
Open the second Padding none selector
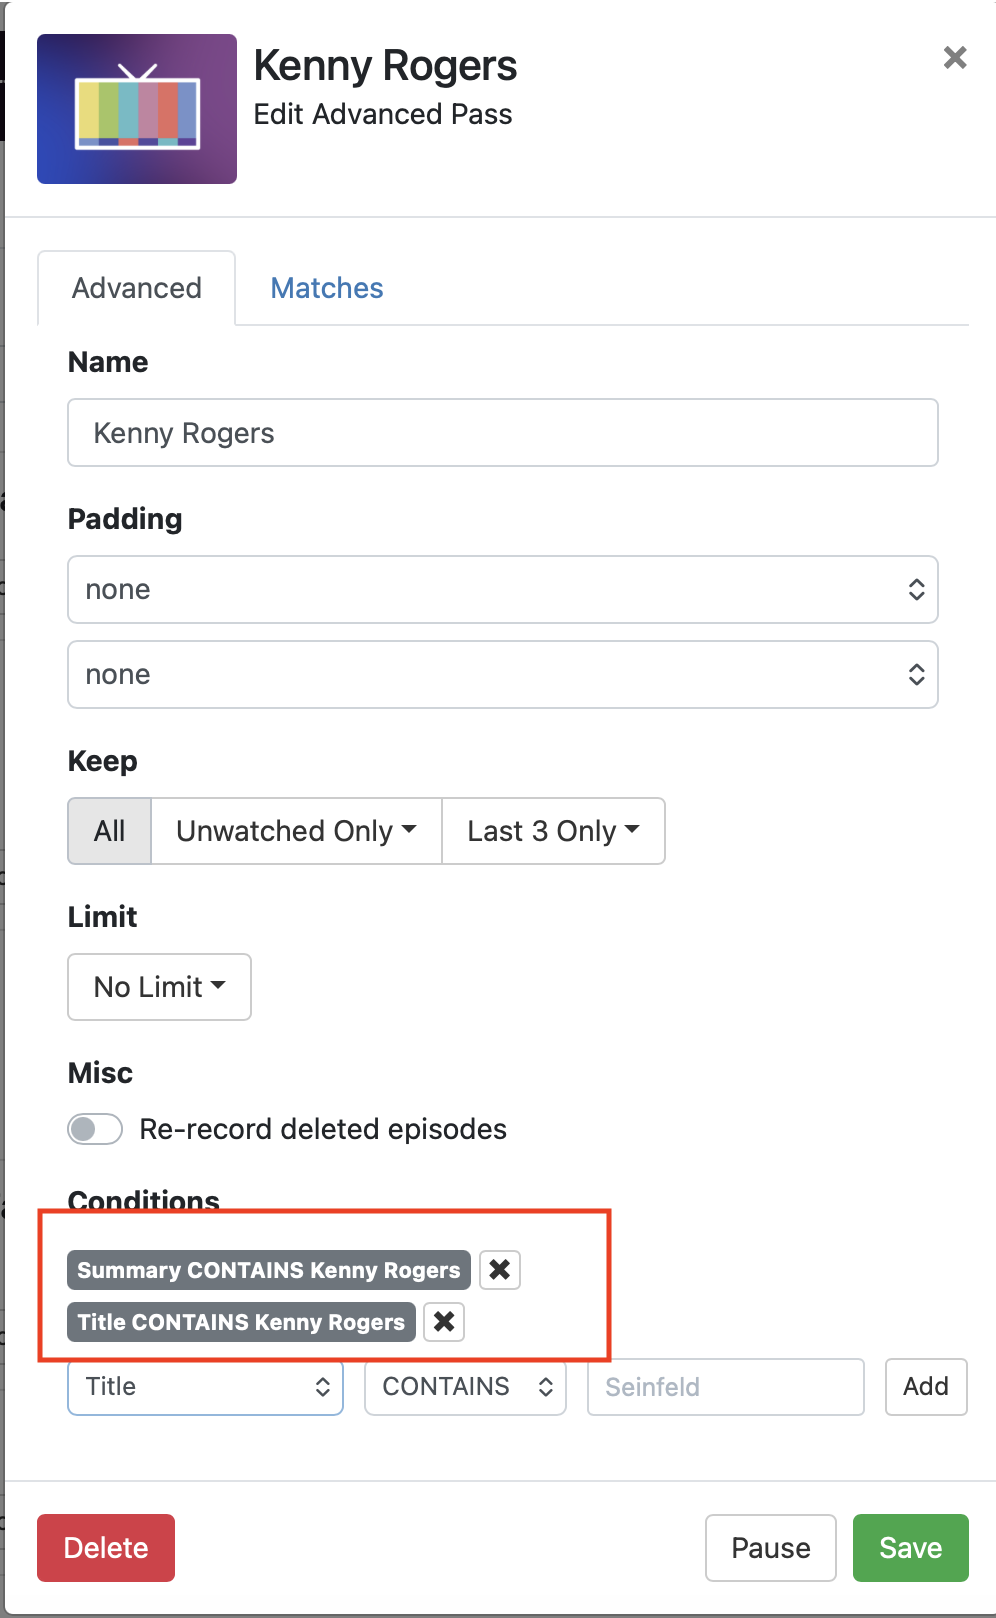[x=502, y=675]
